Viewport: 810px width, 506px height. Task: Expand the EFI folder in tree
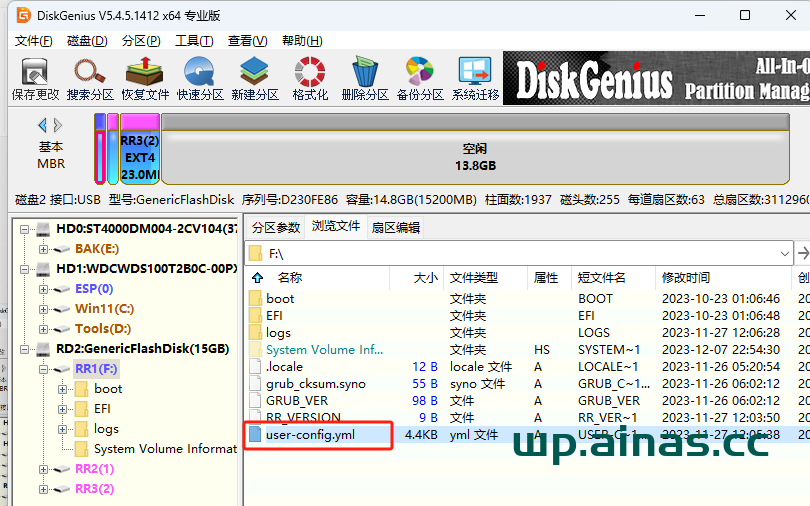(x=63, y=409)
